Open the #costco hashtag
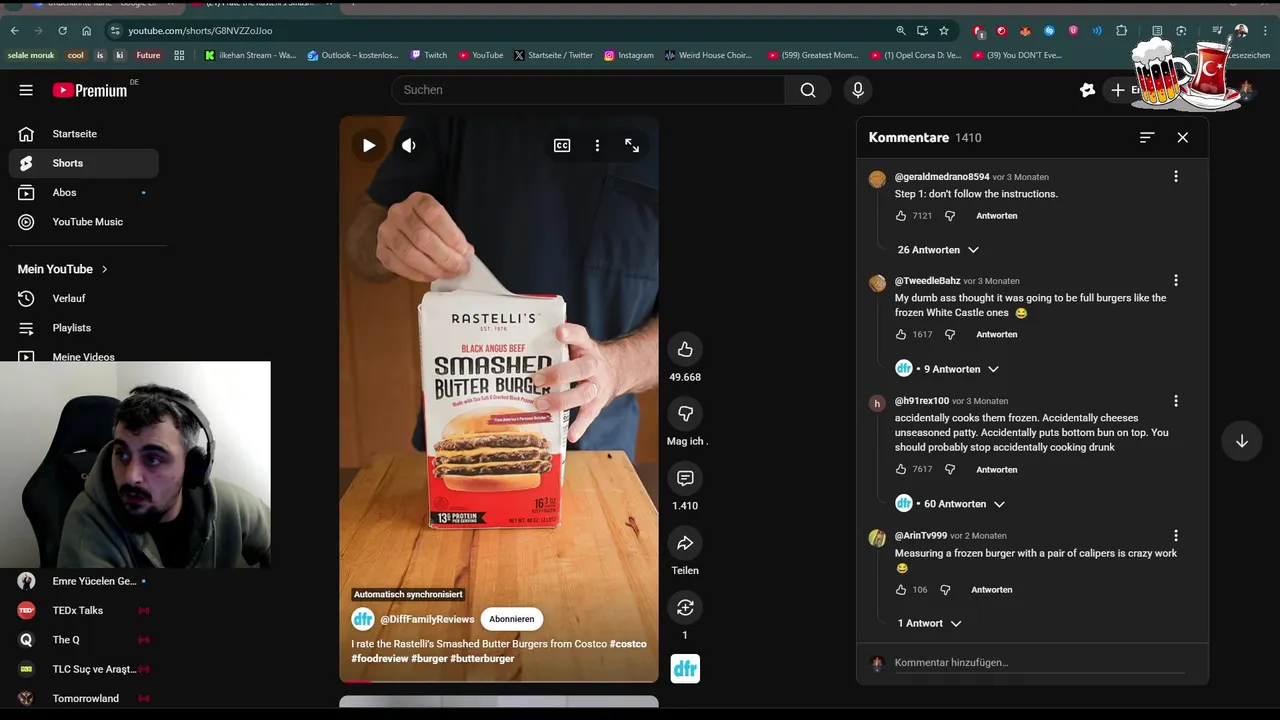 coord(628,644)
